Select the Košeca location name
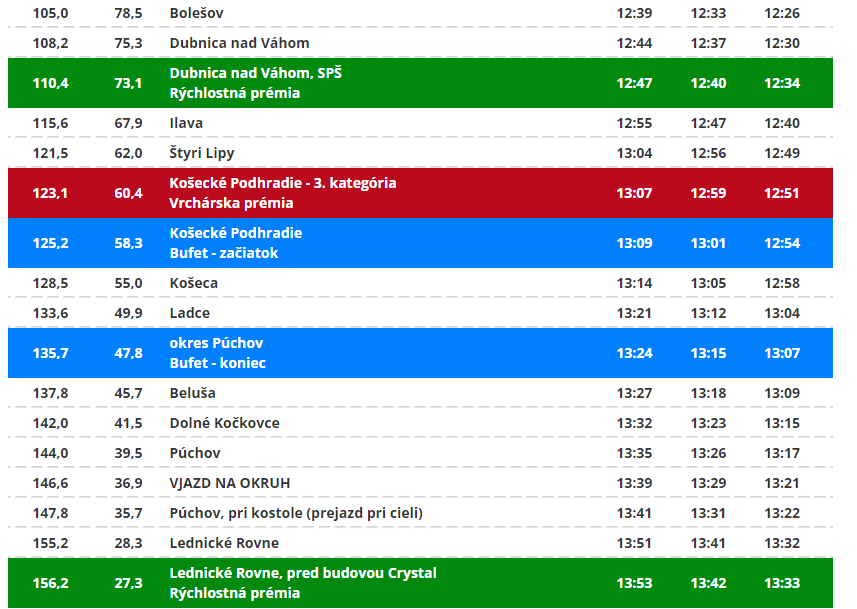Viewport: 857px width, 609px height. tap(193, 283)
